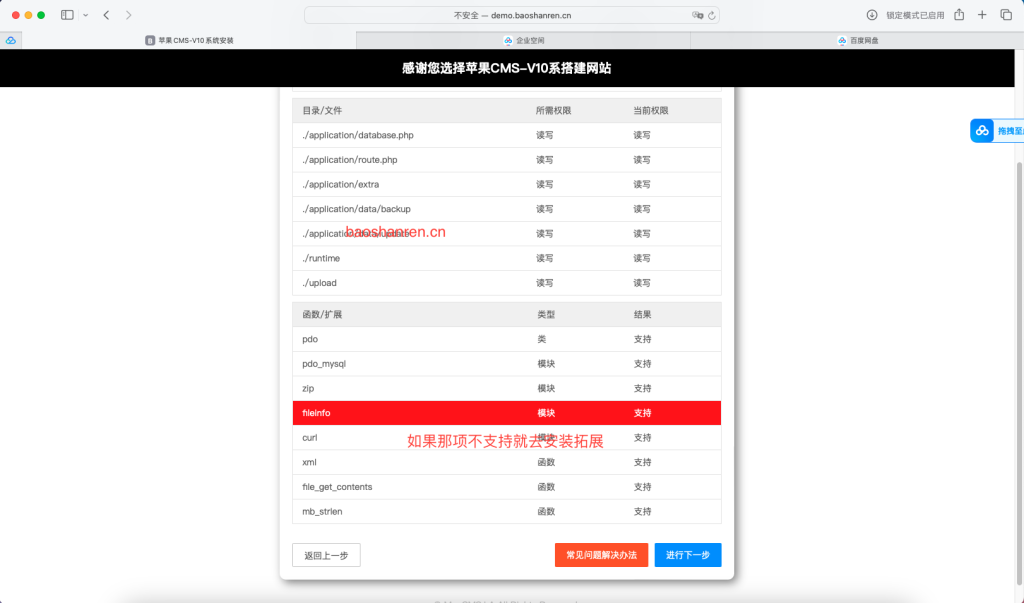Click curl row name

point(310,438)
